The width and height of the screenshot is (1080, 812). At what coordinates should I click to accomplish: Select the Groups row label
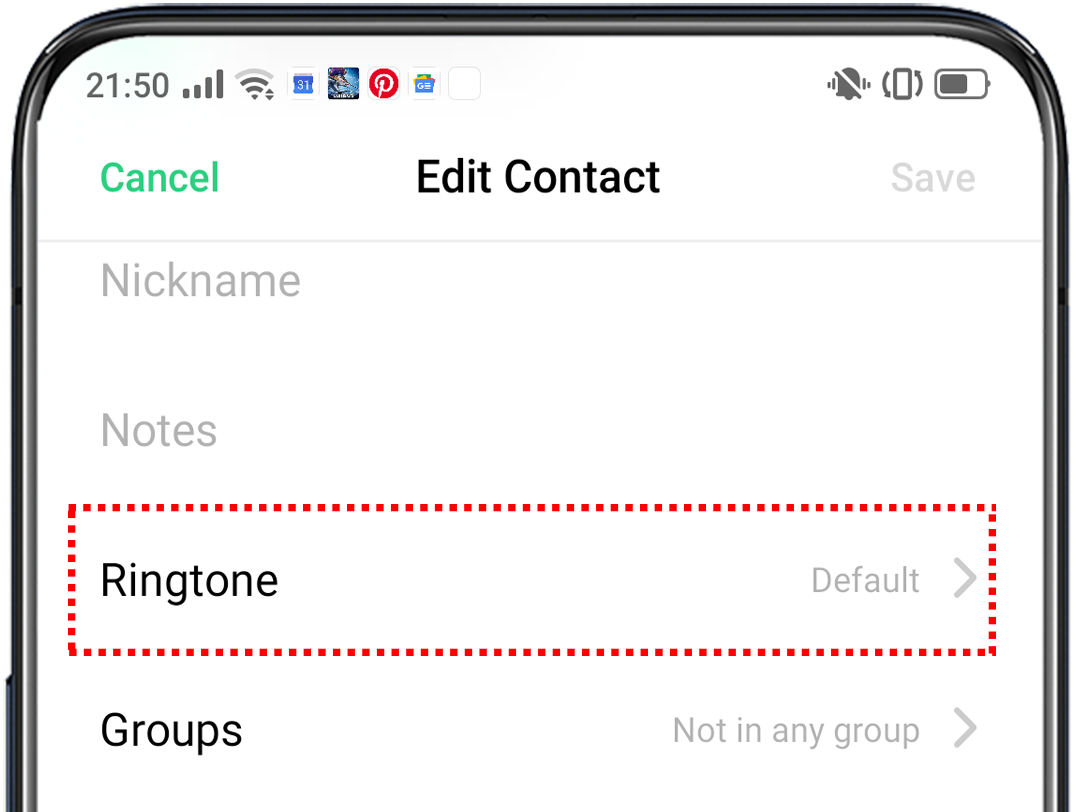tap(172, 730)
